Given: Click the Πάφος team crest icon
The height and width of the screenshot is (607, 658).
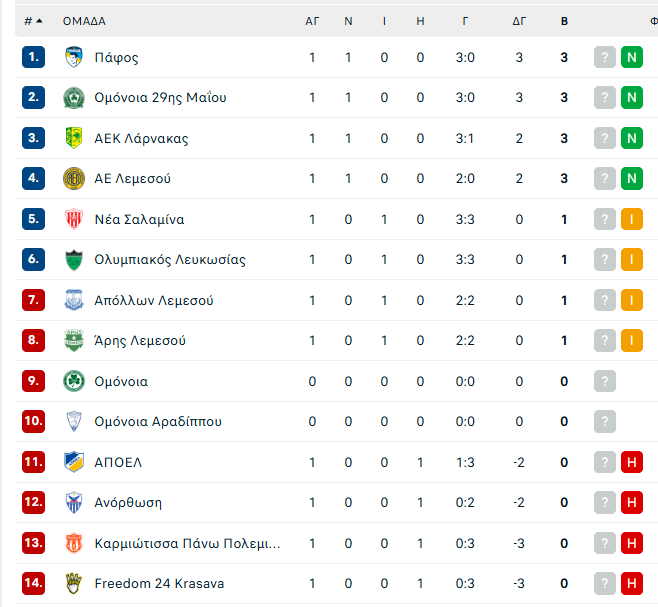Looking at the screenshot, I should point(74,57).
